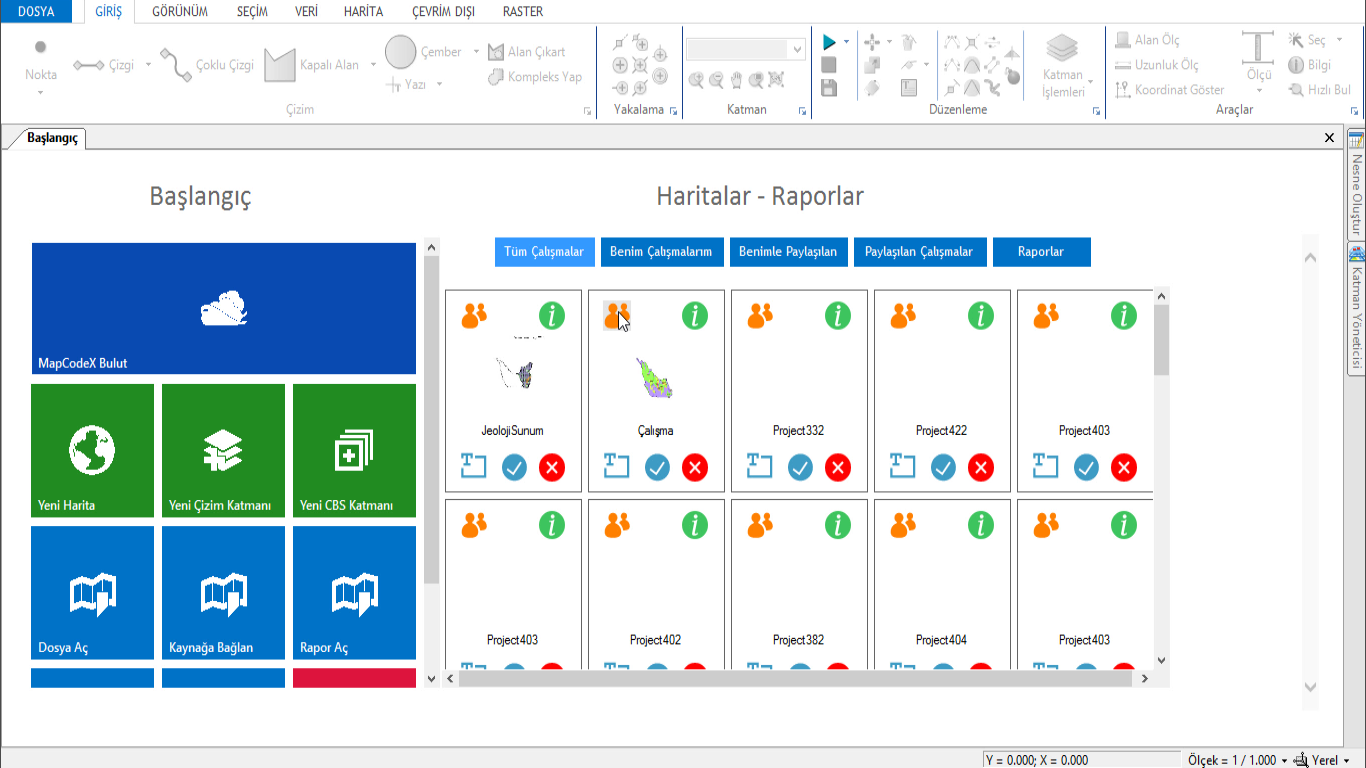Switch to the GÖRÜNÜM ribbon tab
This screenshot has height=768, width=1366.
(180, 12)
